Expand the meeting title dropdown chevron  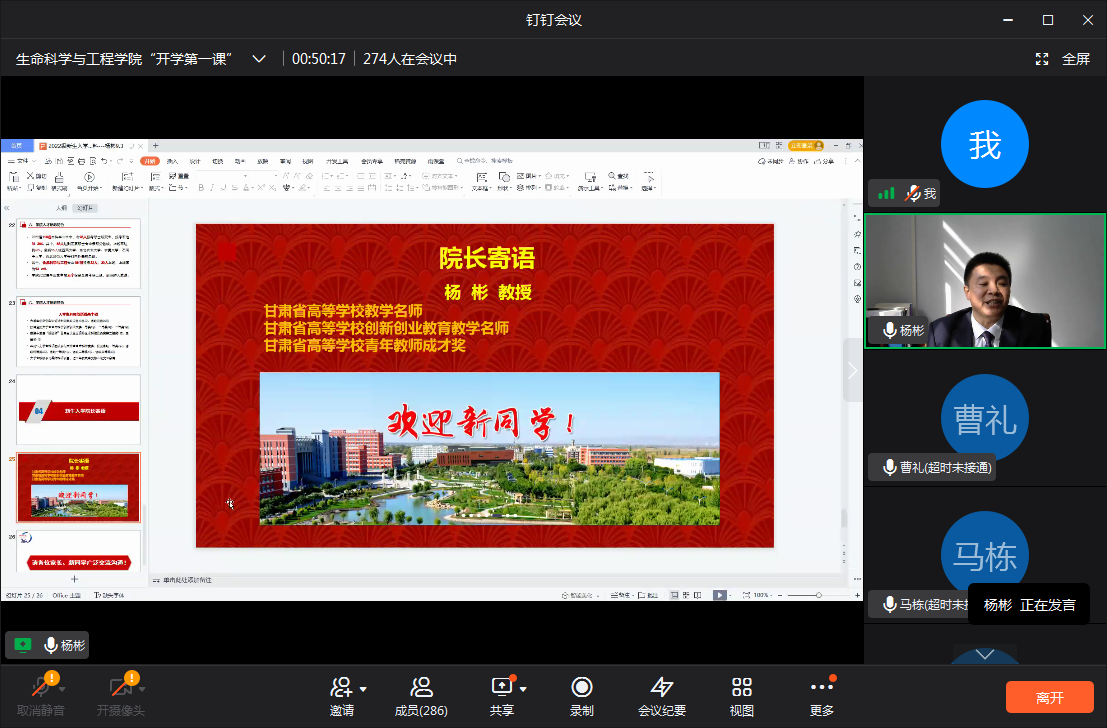point(259,59)
